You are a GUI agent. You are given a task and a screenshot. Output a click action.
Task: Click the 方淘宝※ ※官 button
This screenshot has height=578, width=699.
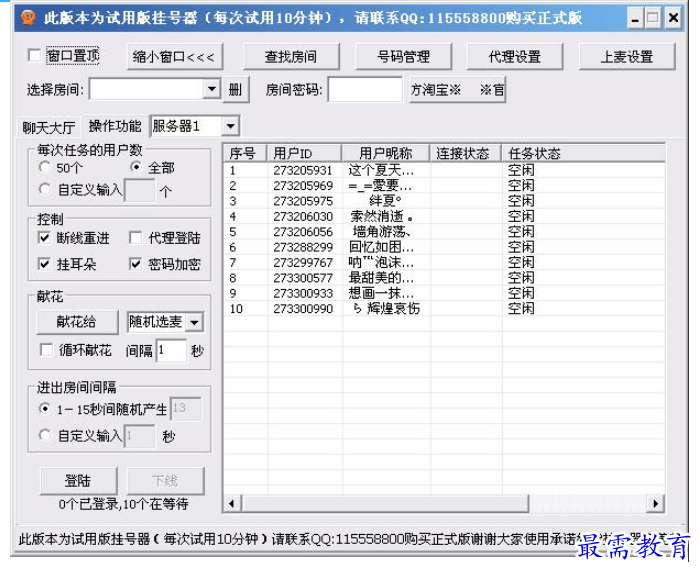click(x=457, y=90)
